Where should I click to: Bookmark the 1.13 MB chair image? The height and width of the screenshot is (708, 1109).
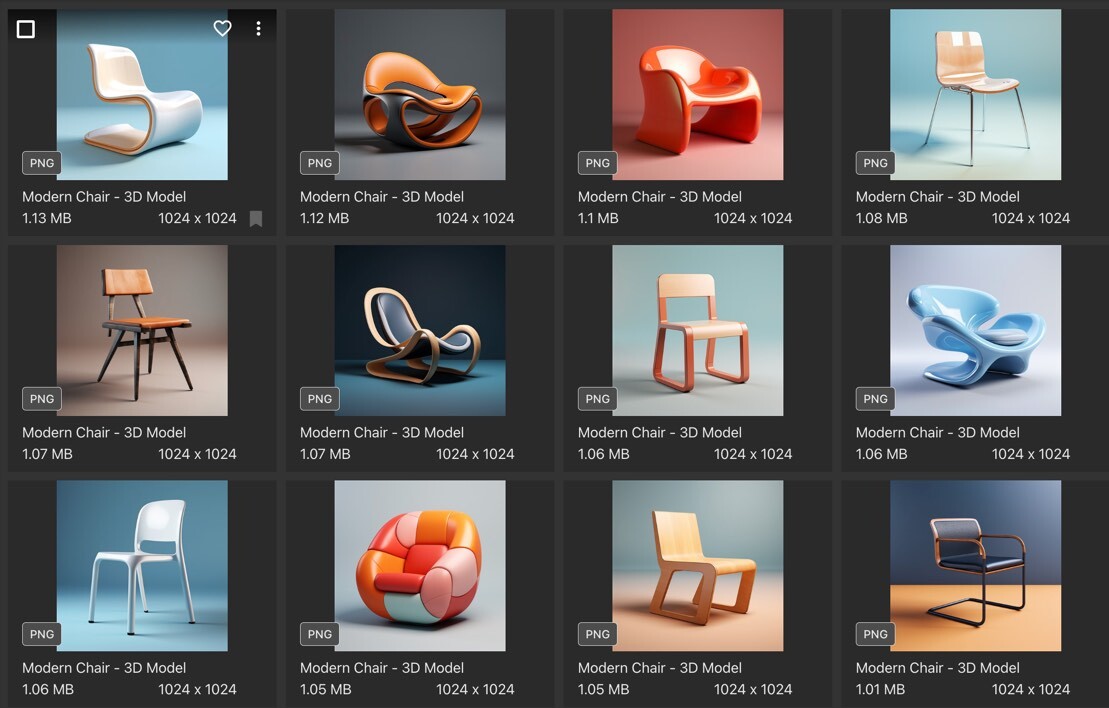tap(256, 218)
